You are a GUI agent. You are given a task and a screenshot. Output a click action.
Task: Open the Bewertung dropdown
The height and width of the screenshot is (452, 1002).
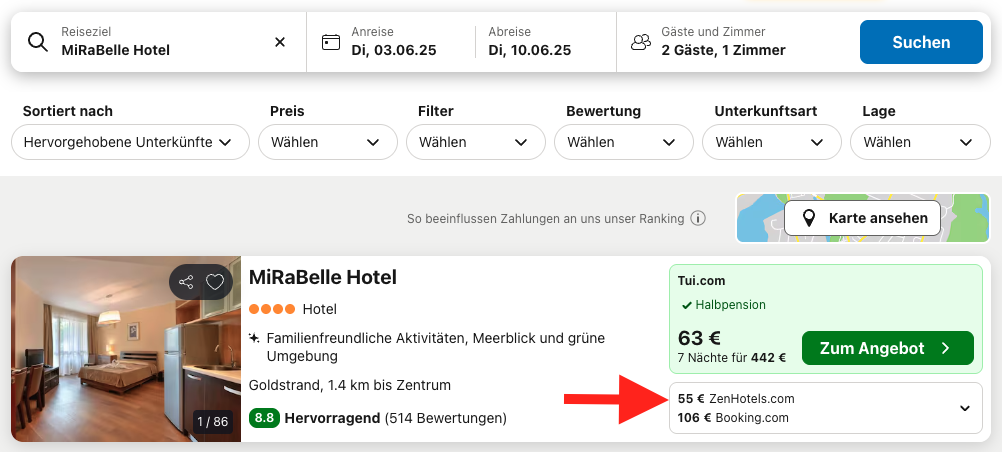(624, 142)
